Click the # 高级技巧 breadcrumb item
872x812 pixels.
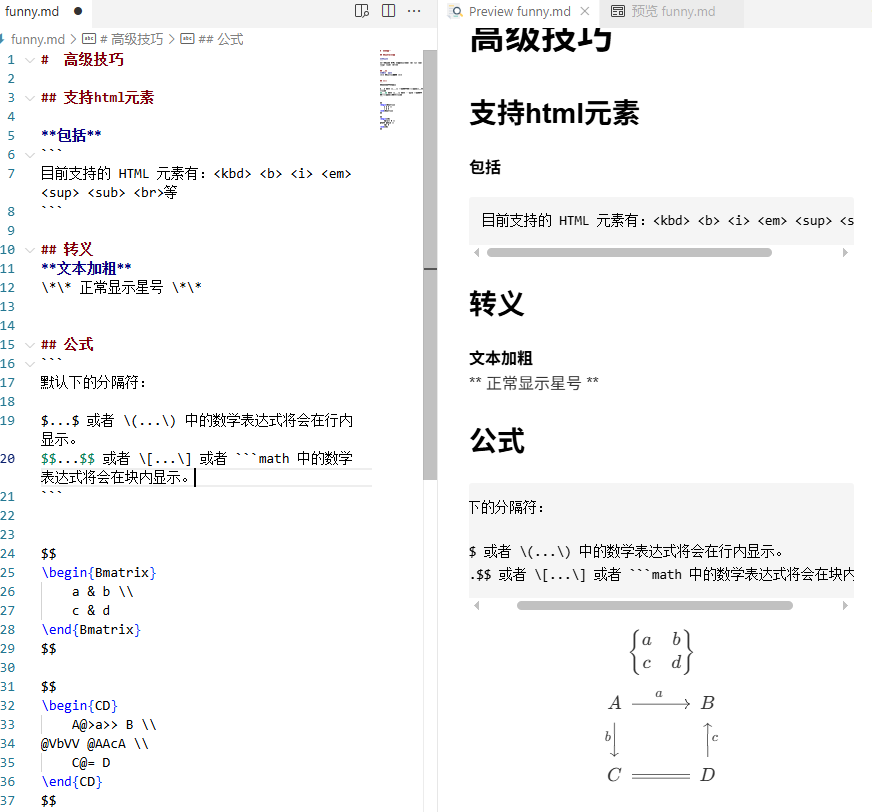click(131, 39)
